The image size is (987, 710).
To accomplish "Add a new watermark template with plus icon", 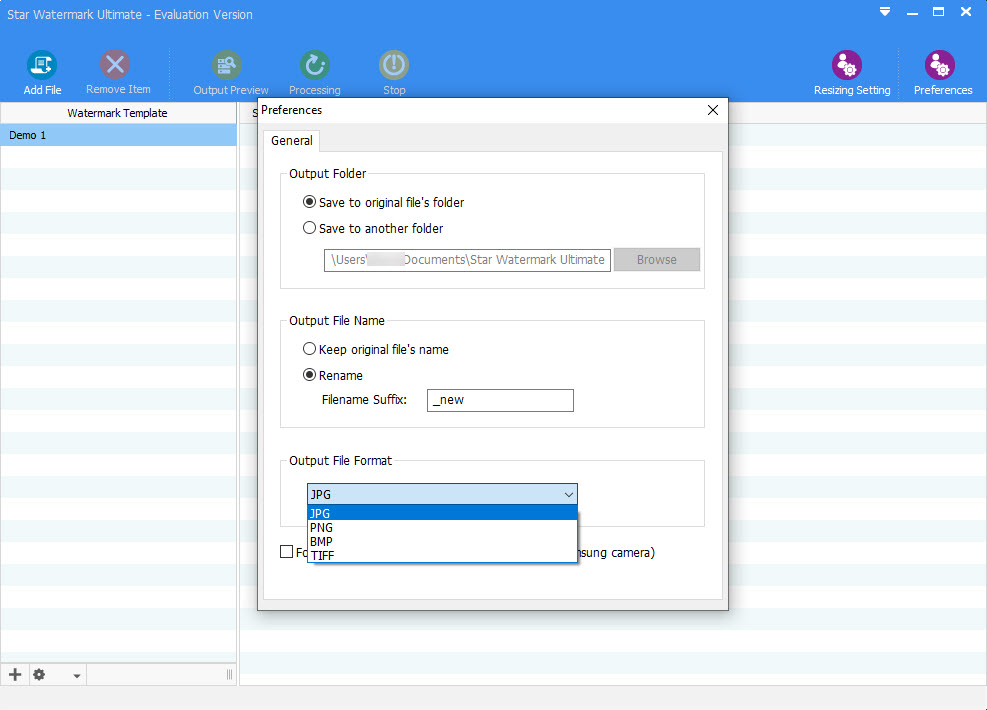I will click(15, 675).
